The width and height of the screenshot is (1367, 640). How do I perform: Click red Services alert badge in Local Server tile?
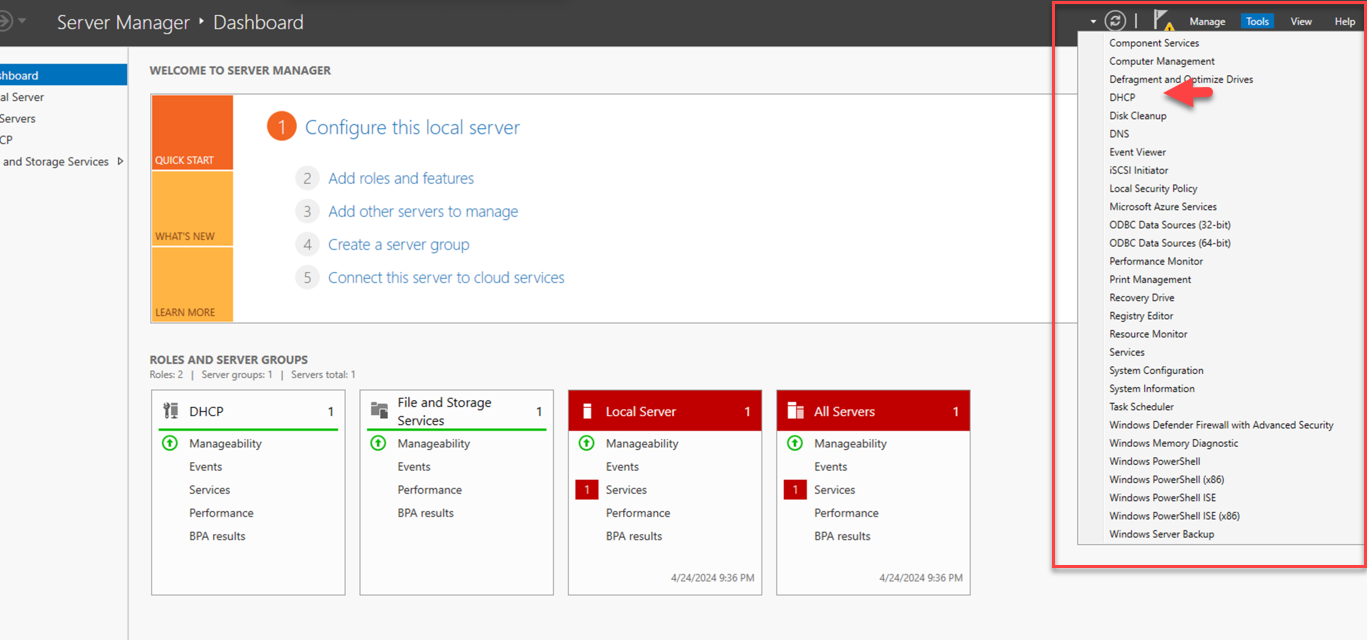click(587, 490)
